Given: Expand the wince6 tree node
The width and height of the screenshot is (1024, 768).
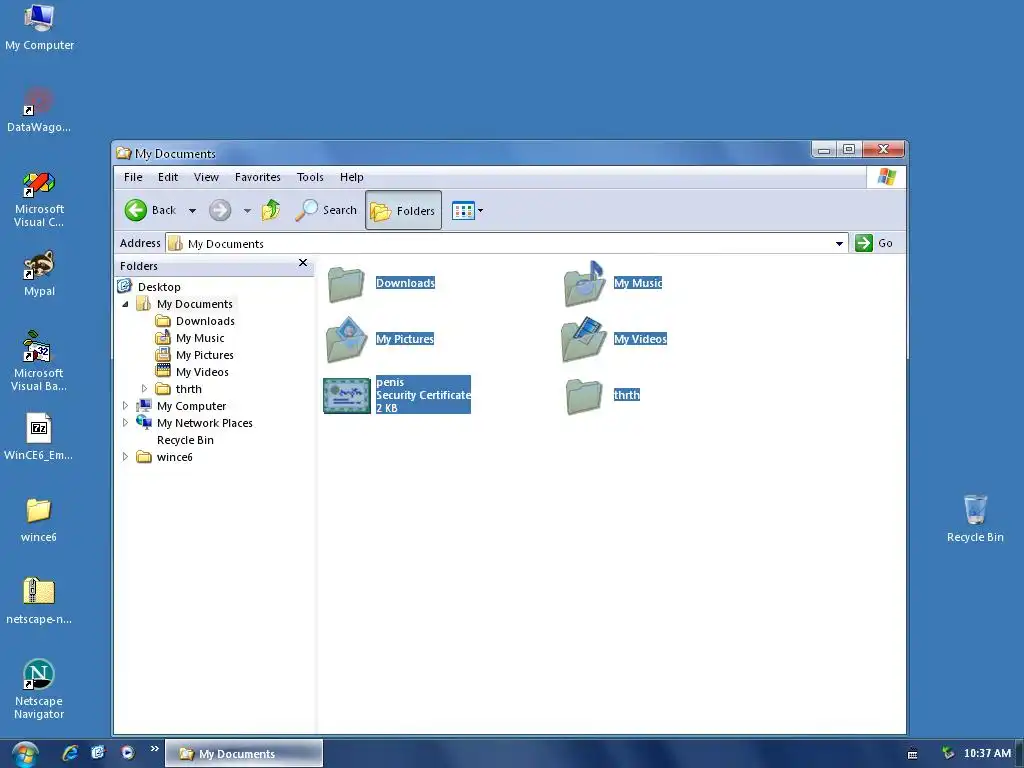Looking at the screenshot, I should click(125, 456).
